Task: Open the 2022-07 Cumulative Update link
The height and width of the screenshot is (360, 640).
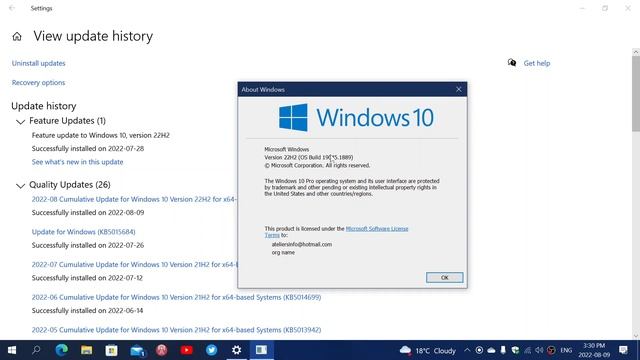Action: (134, 264)
